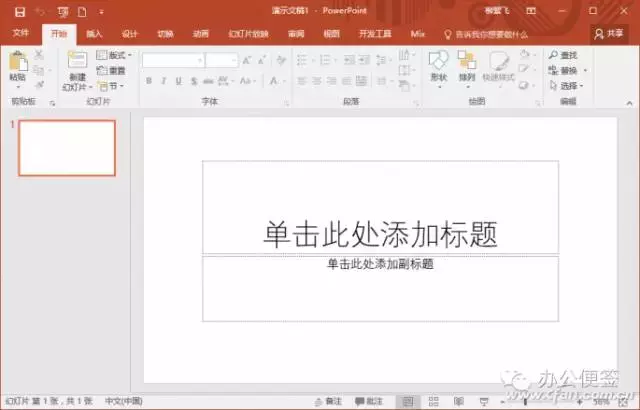Screen dimensions: 640x410
Task: Click the Quick Styles (快速样式) icon
Action: [x=498, y=61]
